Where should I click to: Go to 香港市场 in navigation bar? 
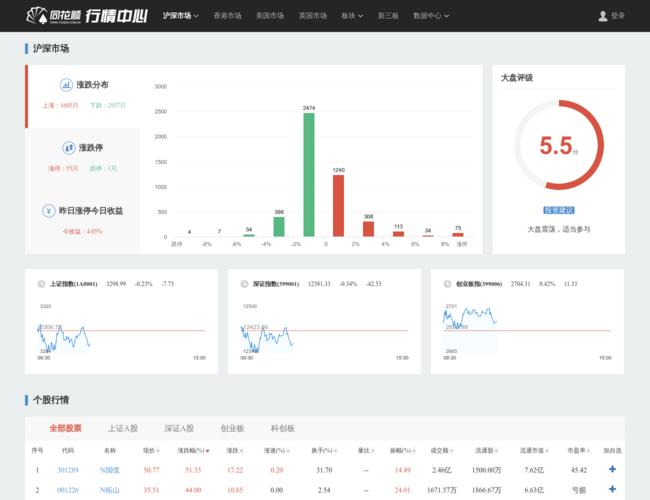click(227, 16)
